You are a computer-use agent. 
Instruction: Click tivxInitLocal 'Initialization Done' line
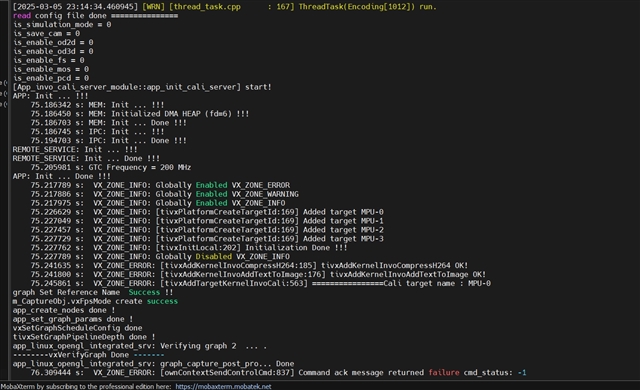[189, 248]
